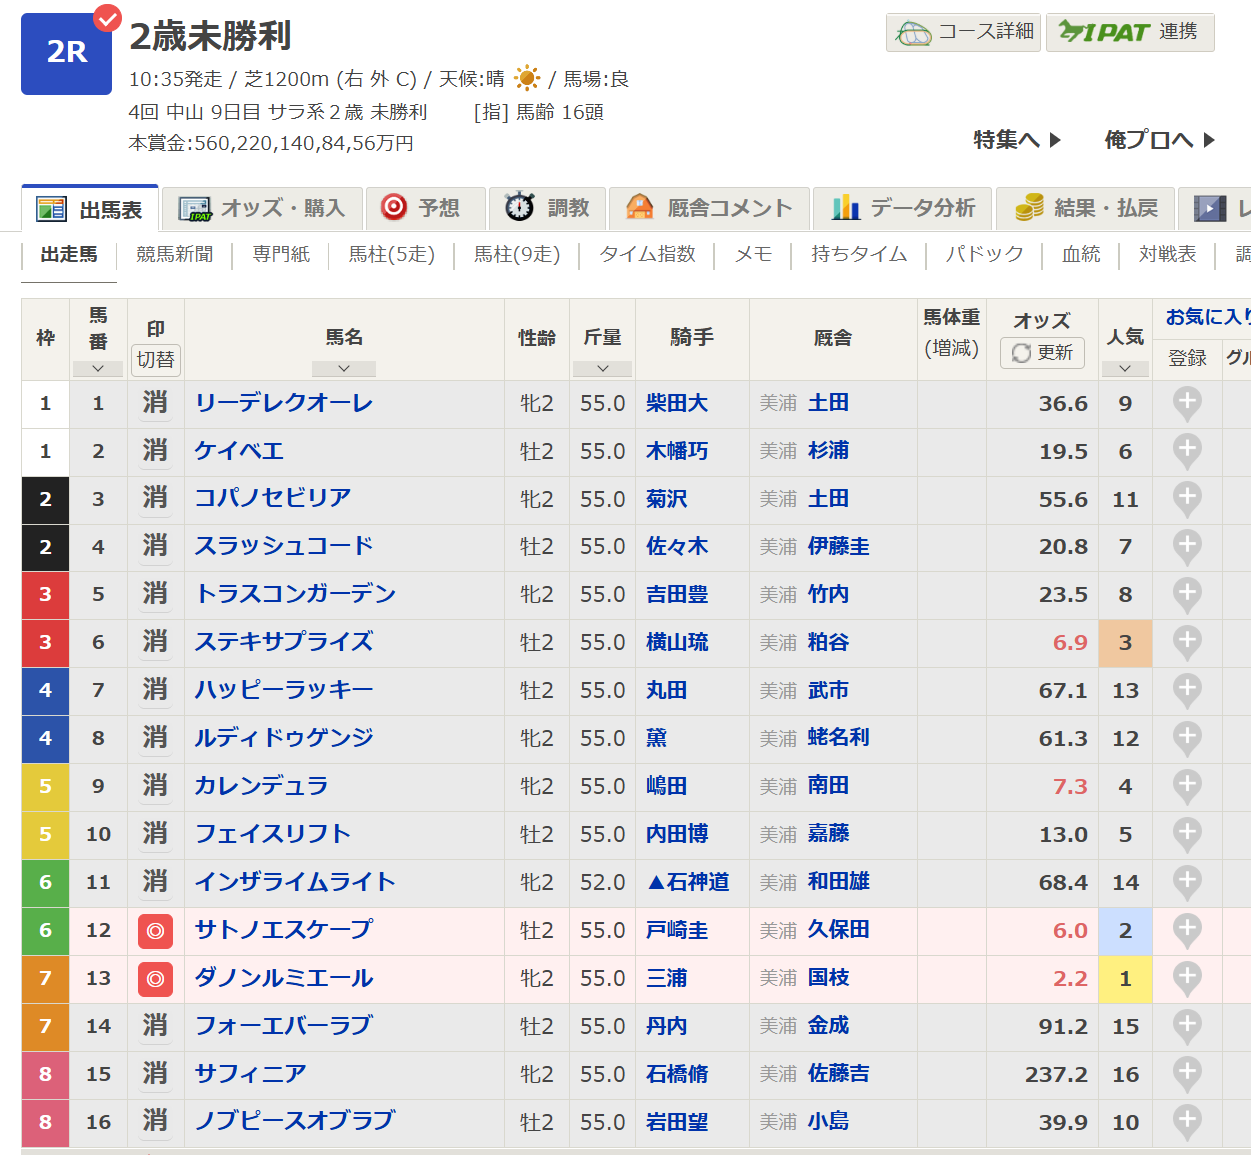Image resolution: width=1251 pixels, height=1155 pixels.
Task: Open jockey 横山琉 profile link
Action: pyautogui.click(x=677, y=642)
